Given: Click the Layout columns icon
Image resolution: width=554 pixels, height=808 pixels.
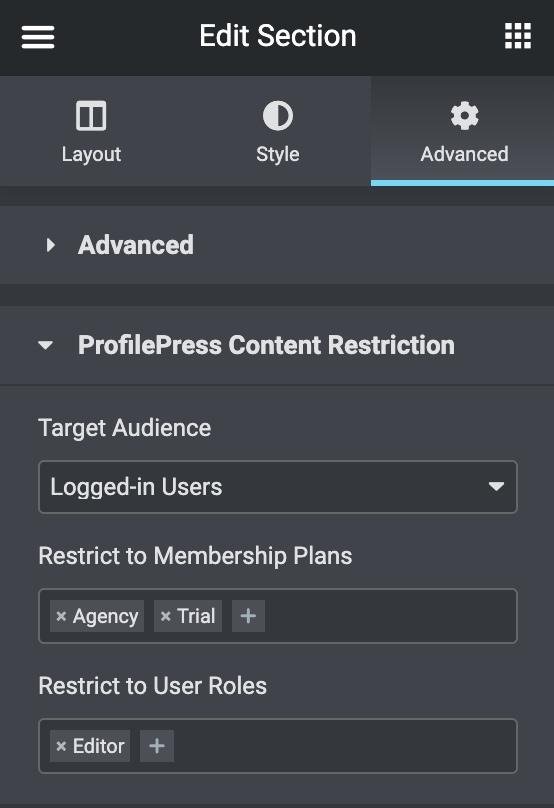Looking at the screenshot, I should tap(91, 115).
